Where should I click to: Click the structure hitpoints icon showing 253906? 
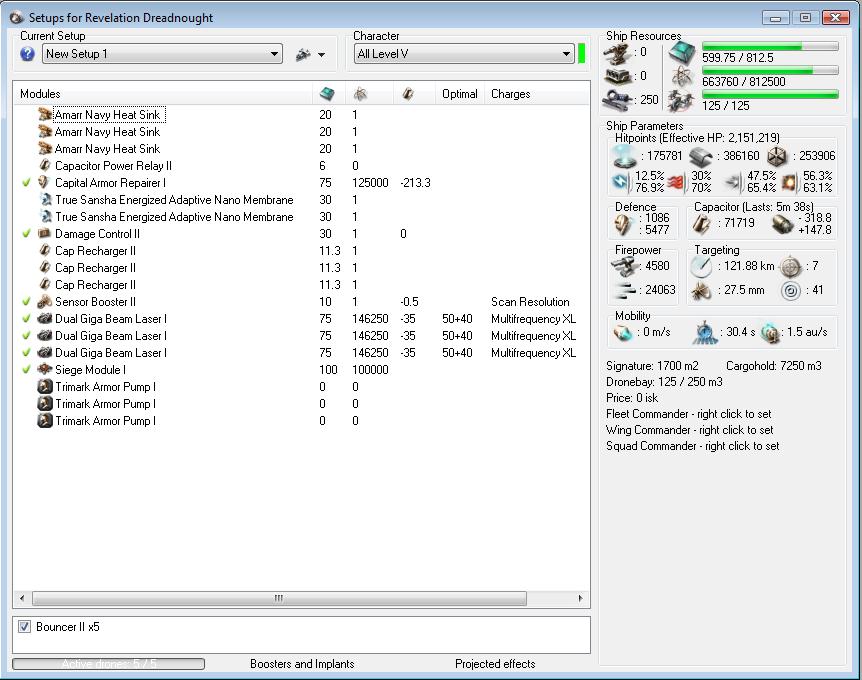pyautogui.click(x=777, y=157)
